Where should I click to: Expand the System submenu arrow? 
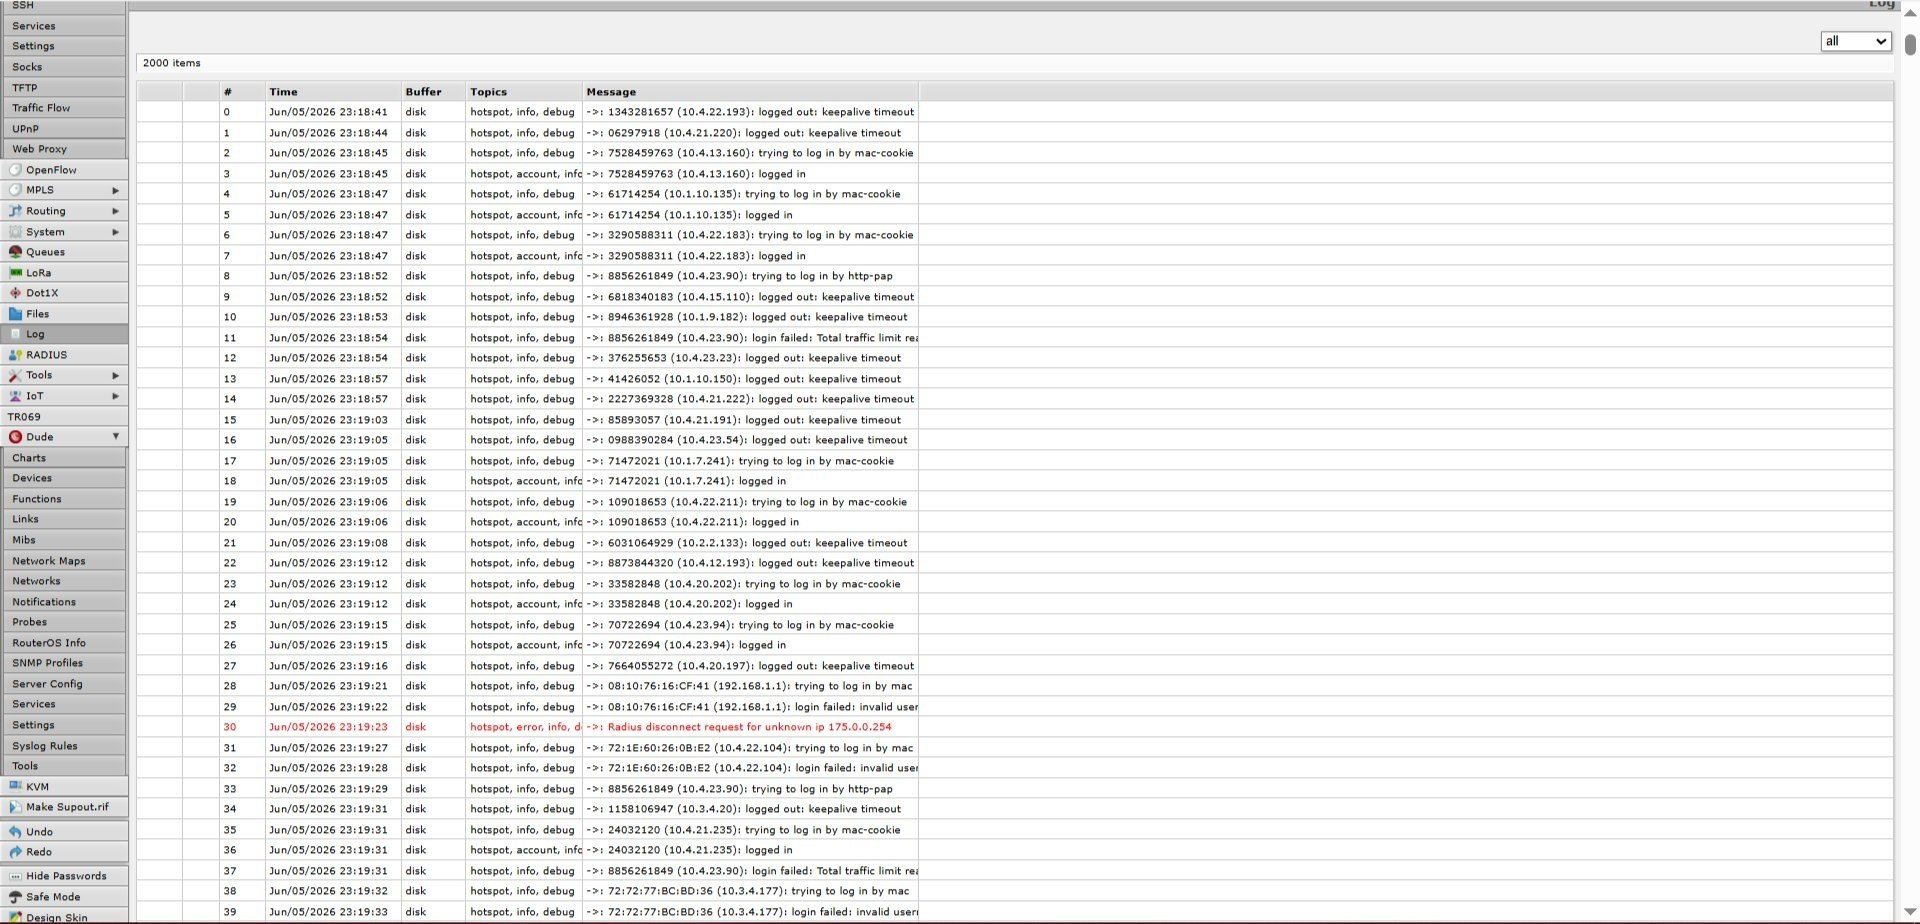(116, 232)
